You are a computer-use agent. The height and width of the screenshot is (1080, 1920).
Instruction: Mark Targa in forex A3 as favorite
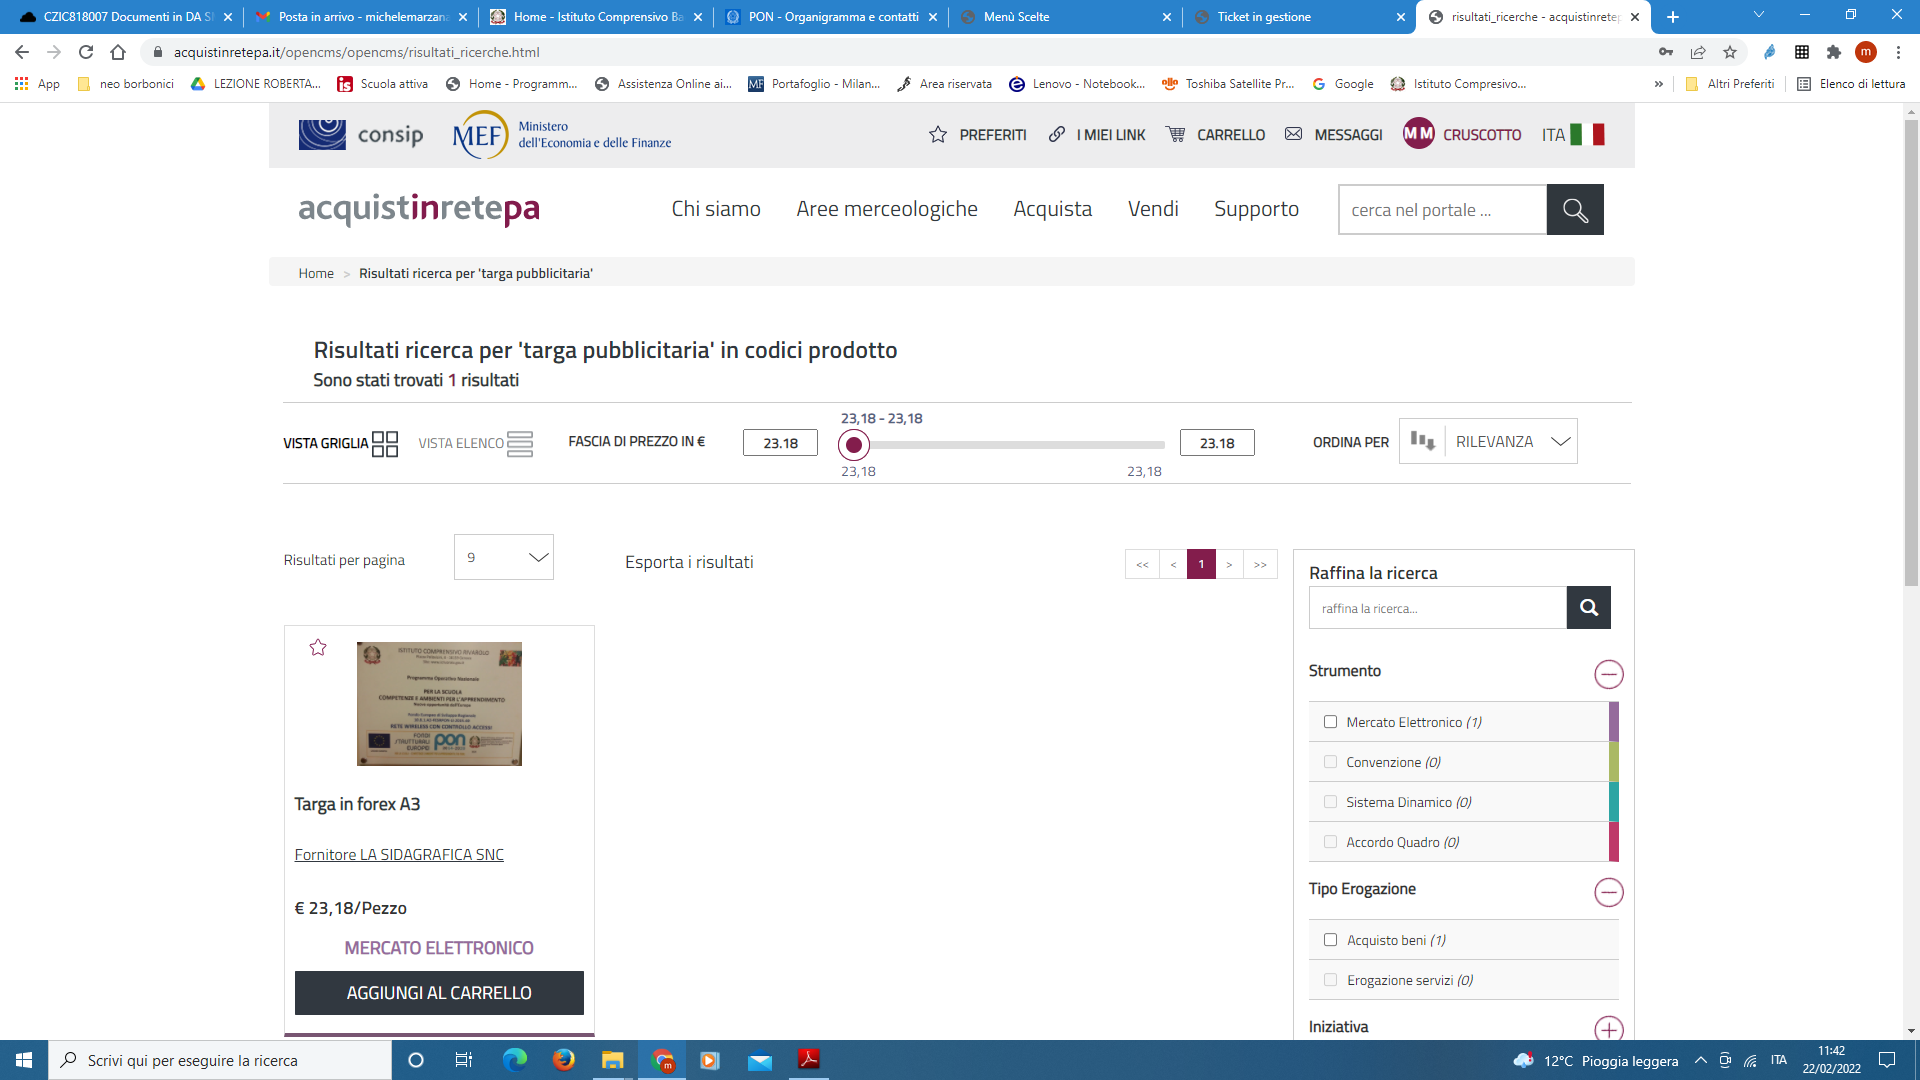pos(318,648)
